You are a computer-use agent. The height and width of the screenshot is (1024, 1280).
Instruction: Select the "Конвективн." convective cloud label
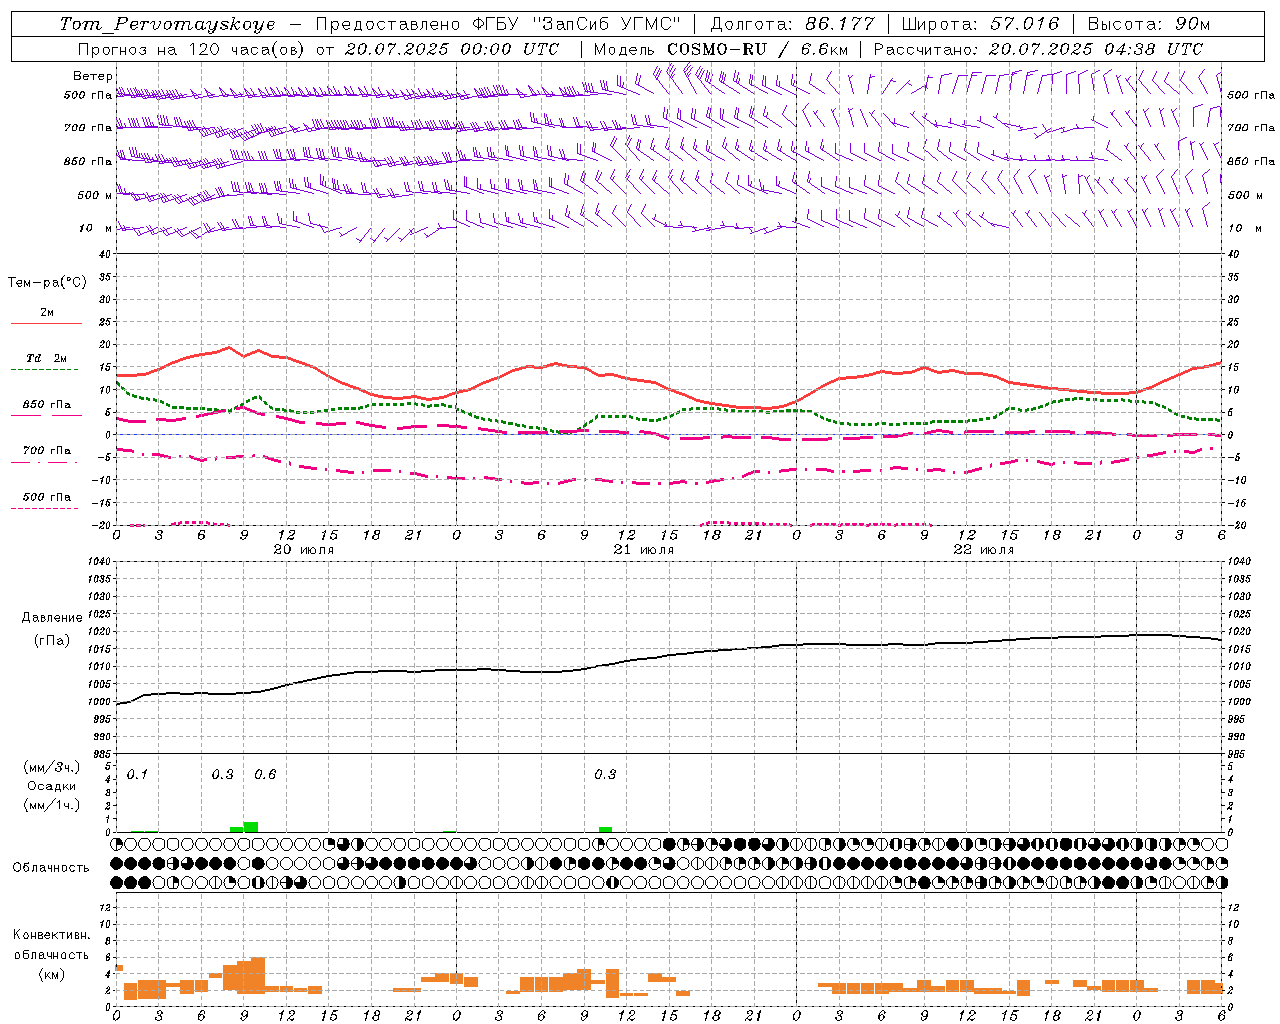click(x=52, y=935)
